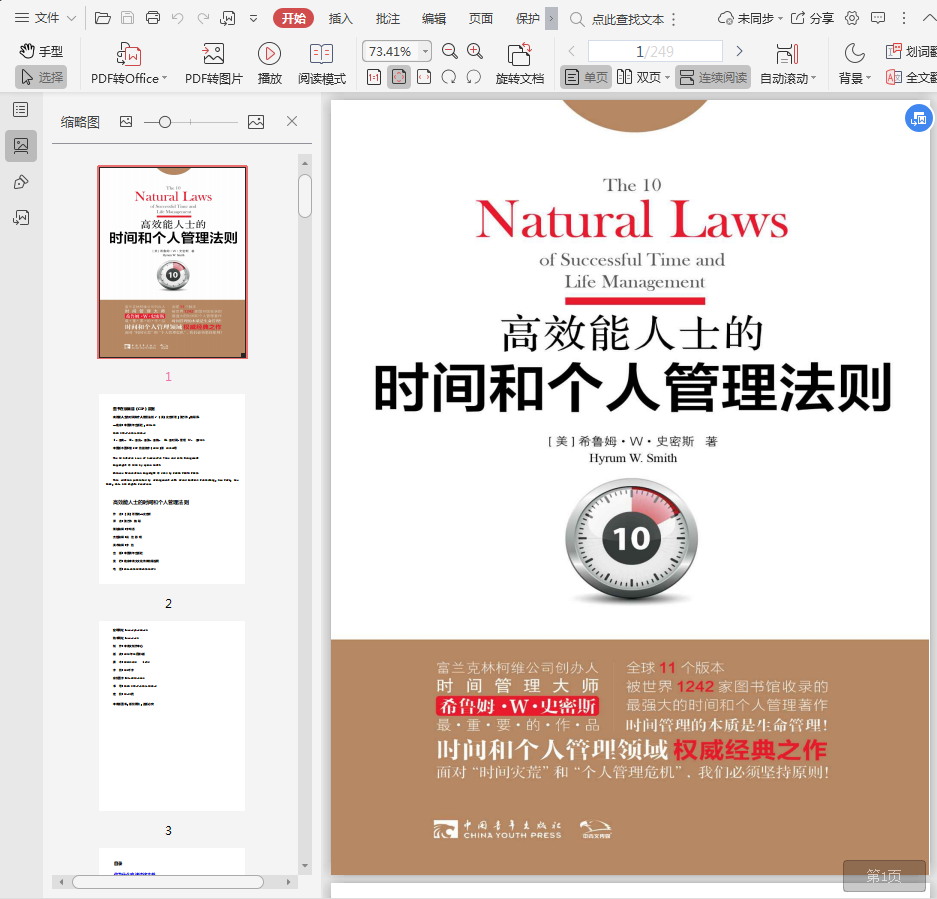Click the PDF转图片 button

(x=213, y=64)
